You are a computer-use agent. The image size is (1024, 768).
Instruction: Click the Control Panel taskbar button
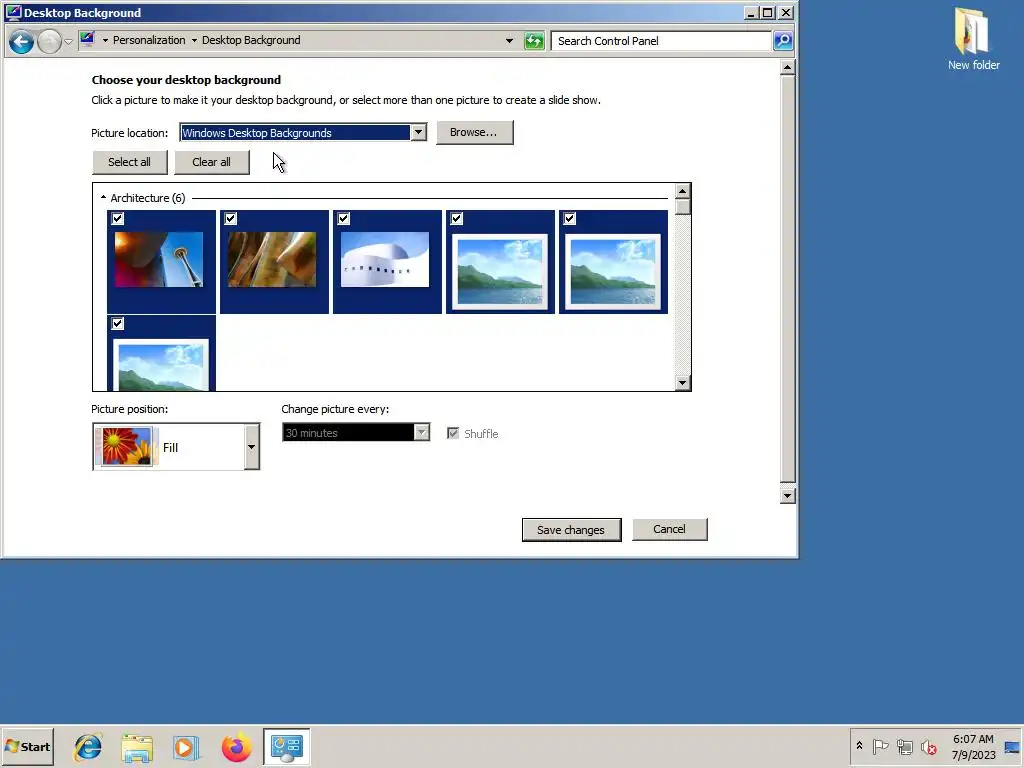287,747
